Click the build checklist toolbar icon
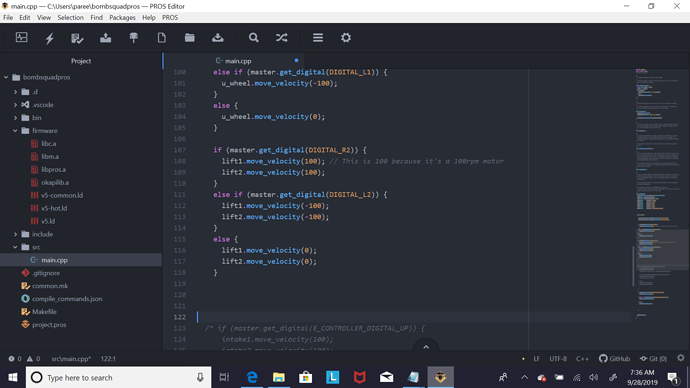 click(77, 38)
